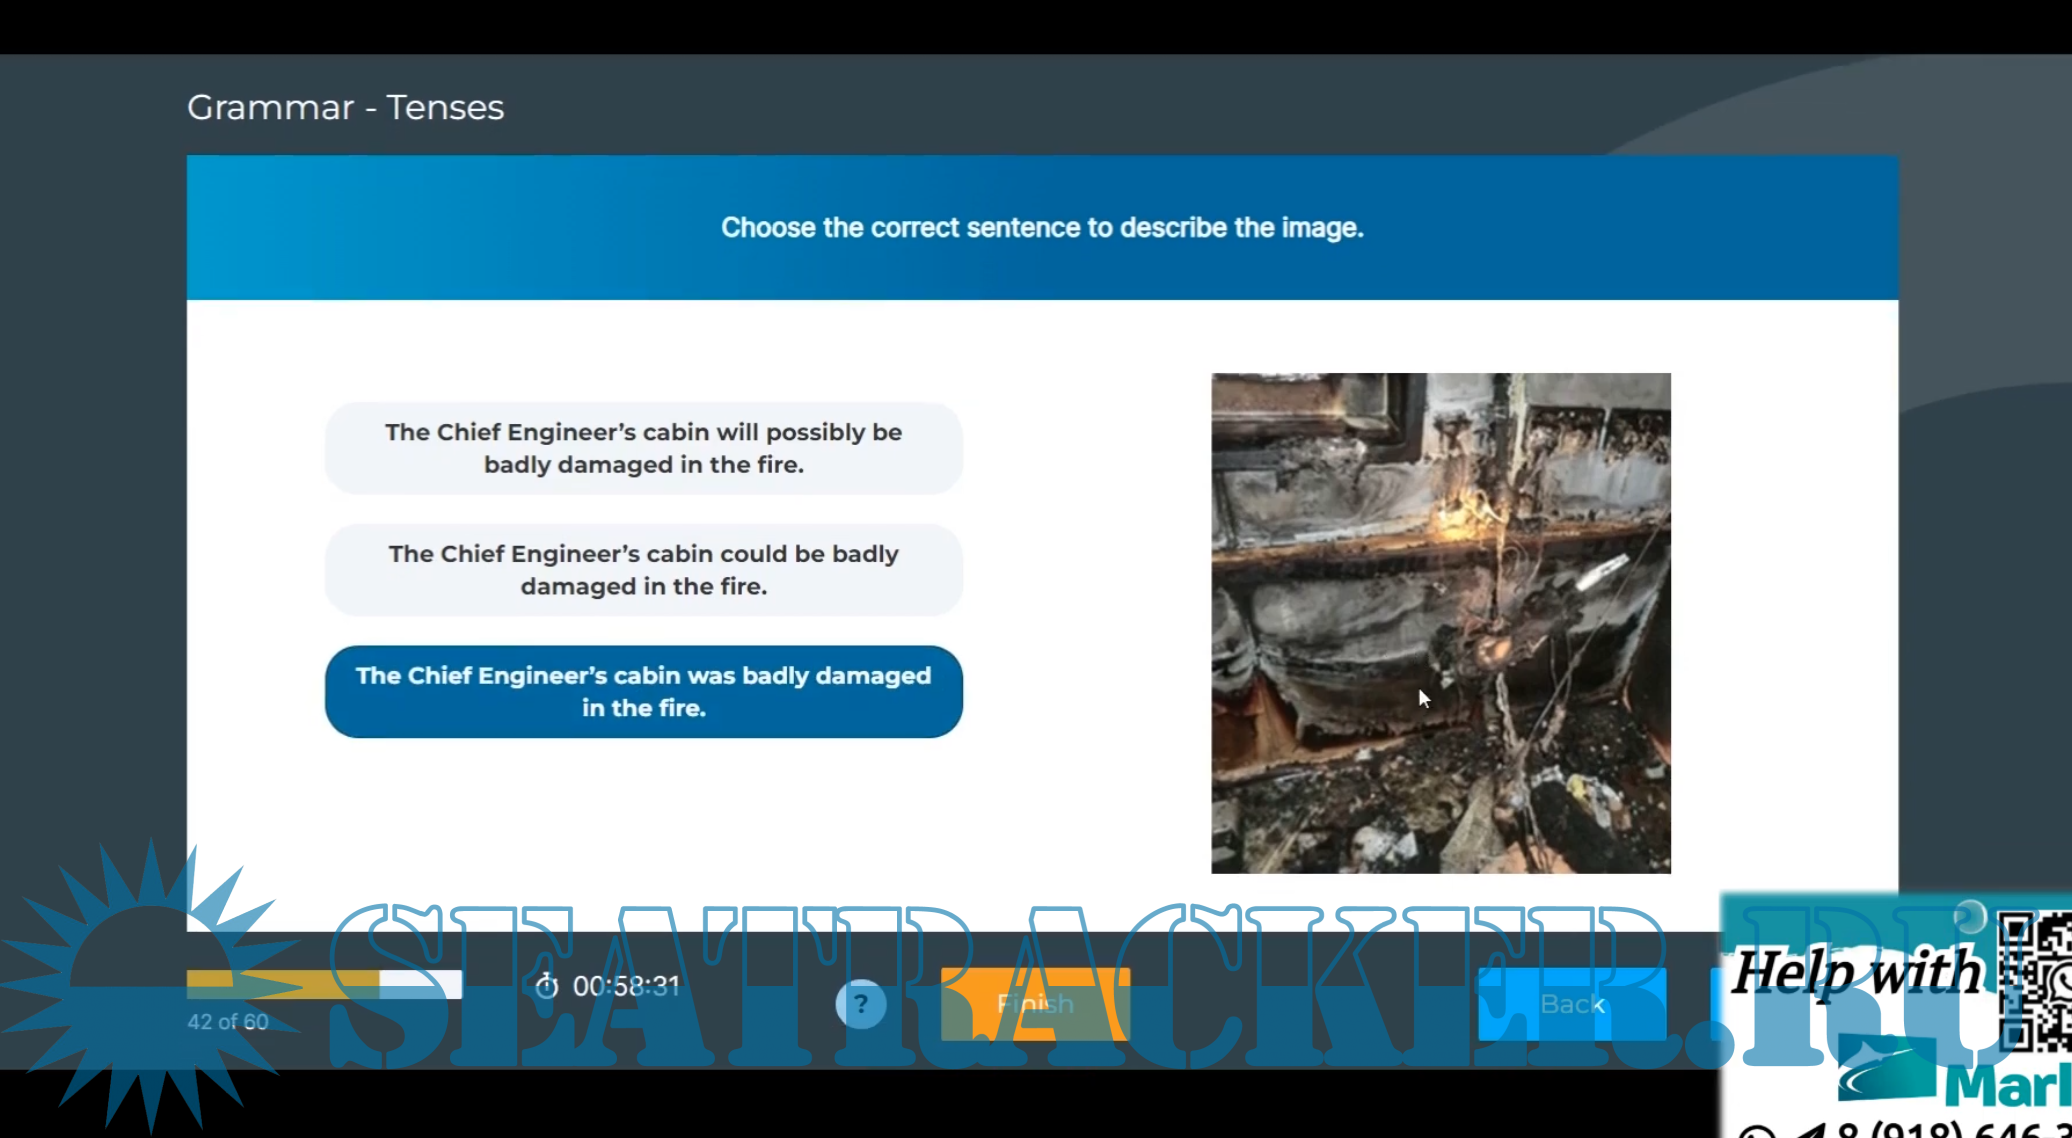Click the 'Help with' banner text
Viewport: 2072px width, 1138px height.
(1856, 972)
